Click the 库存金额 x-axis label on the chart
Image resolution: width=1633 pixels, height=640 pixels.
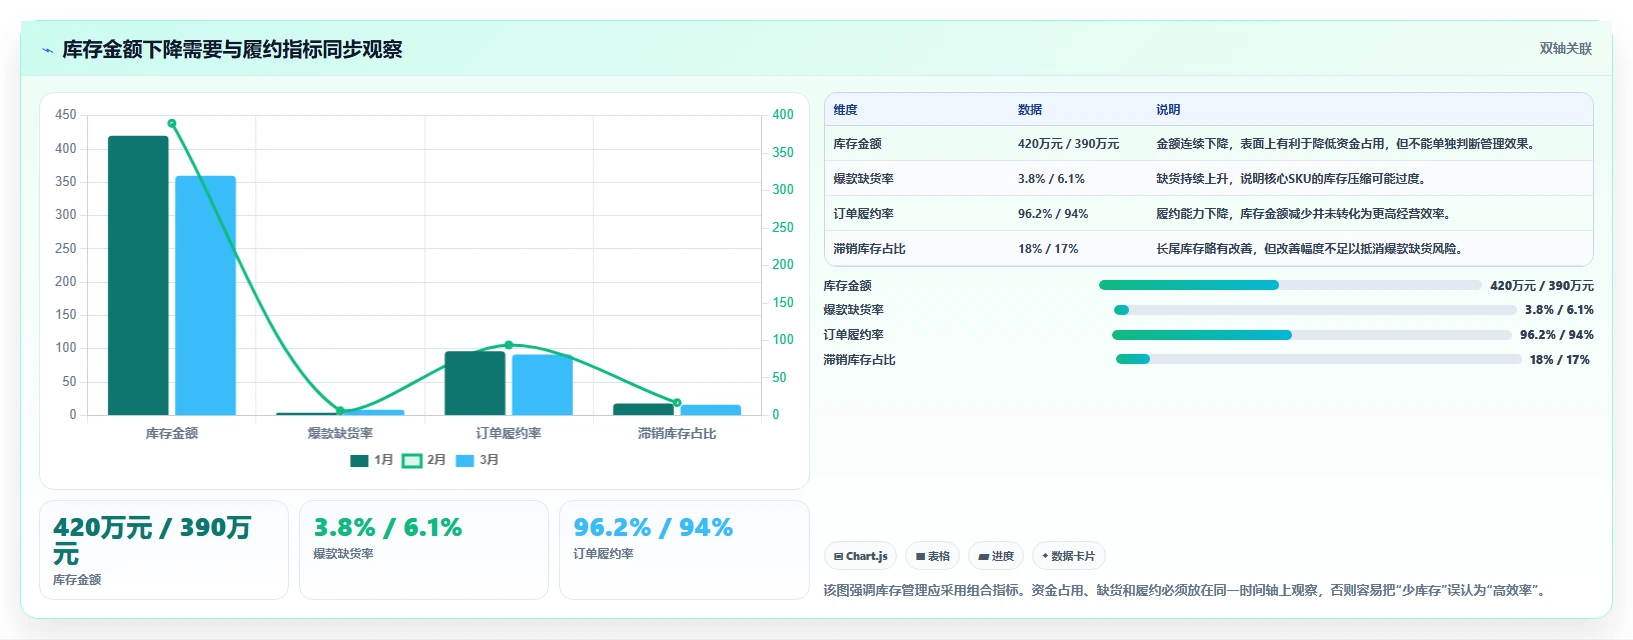172,434
